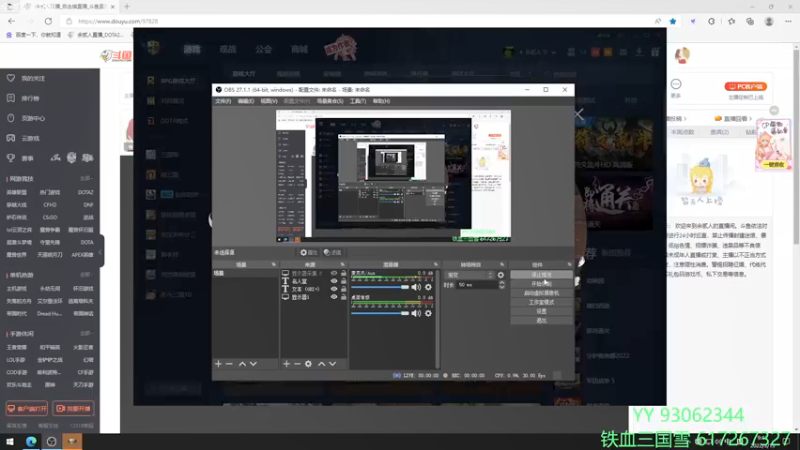Click 我要开播 button at Douyu sidebar bottom

coord(73,408)
